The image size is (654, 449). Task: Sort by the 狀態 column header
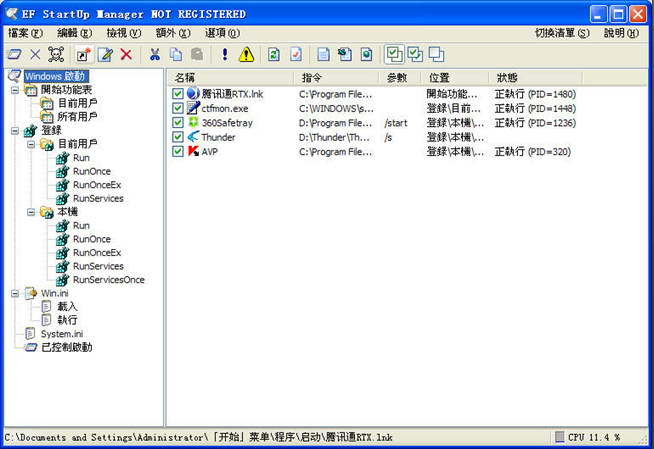click(536, 78)
